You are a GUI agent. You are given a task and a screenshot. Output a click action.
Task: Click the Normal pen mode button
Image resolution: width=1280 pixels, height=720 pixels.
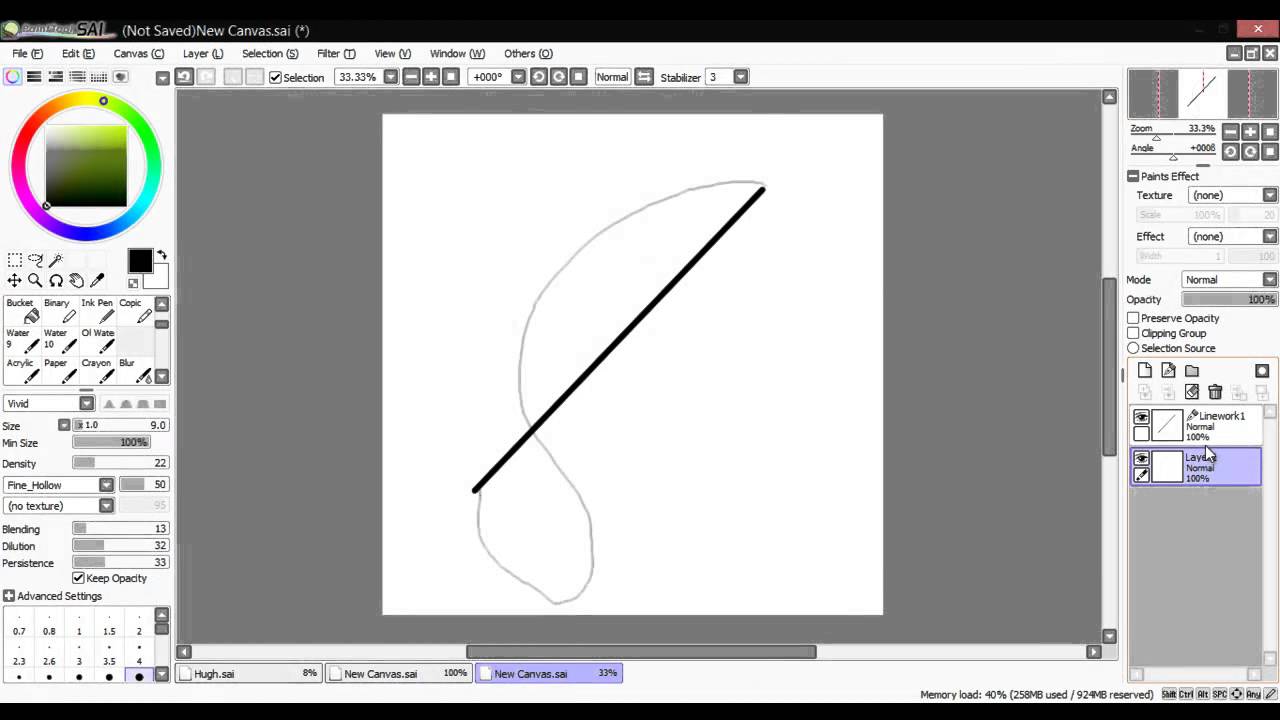(x=612, y=77)
